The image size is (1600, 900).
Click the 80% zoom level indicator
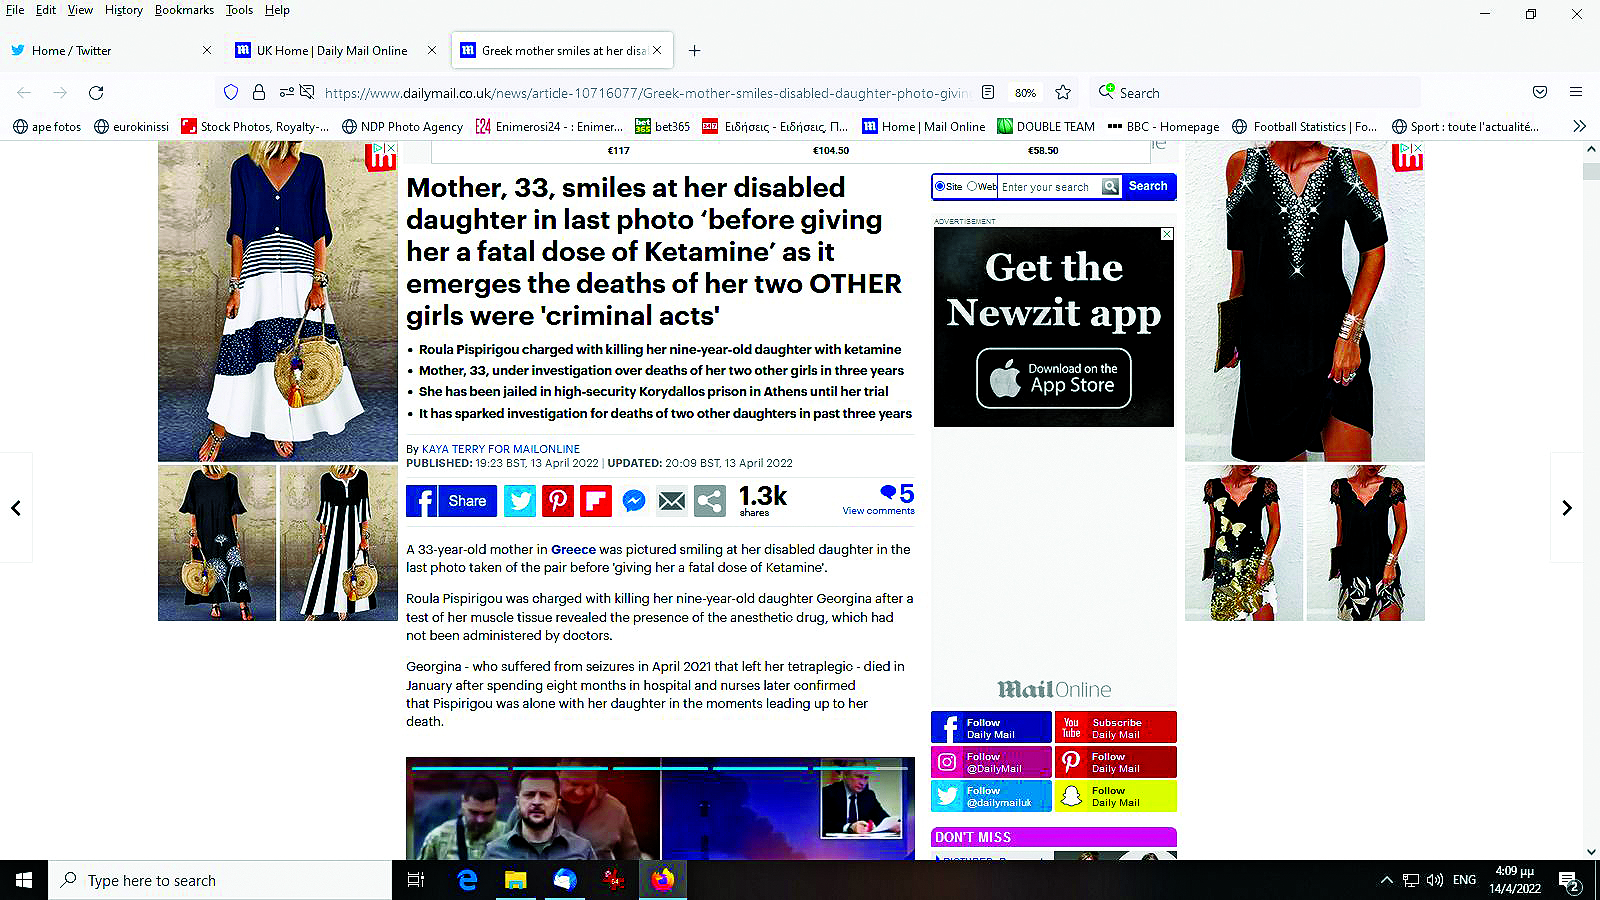click(x=1025, y=93)
